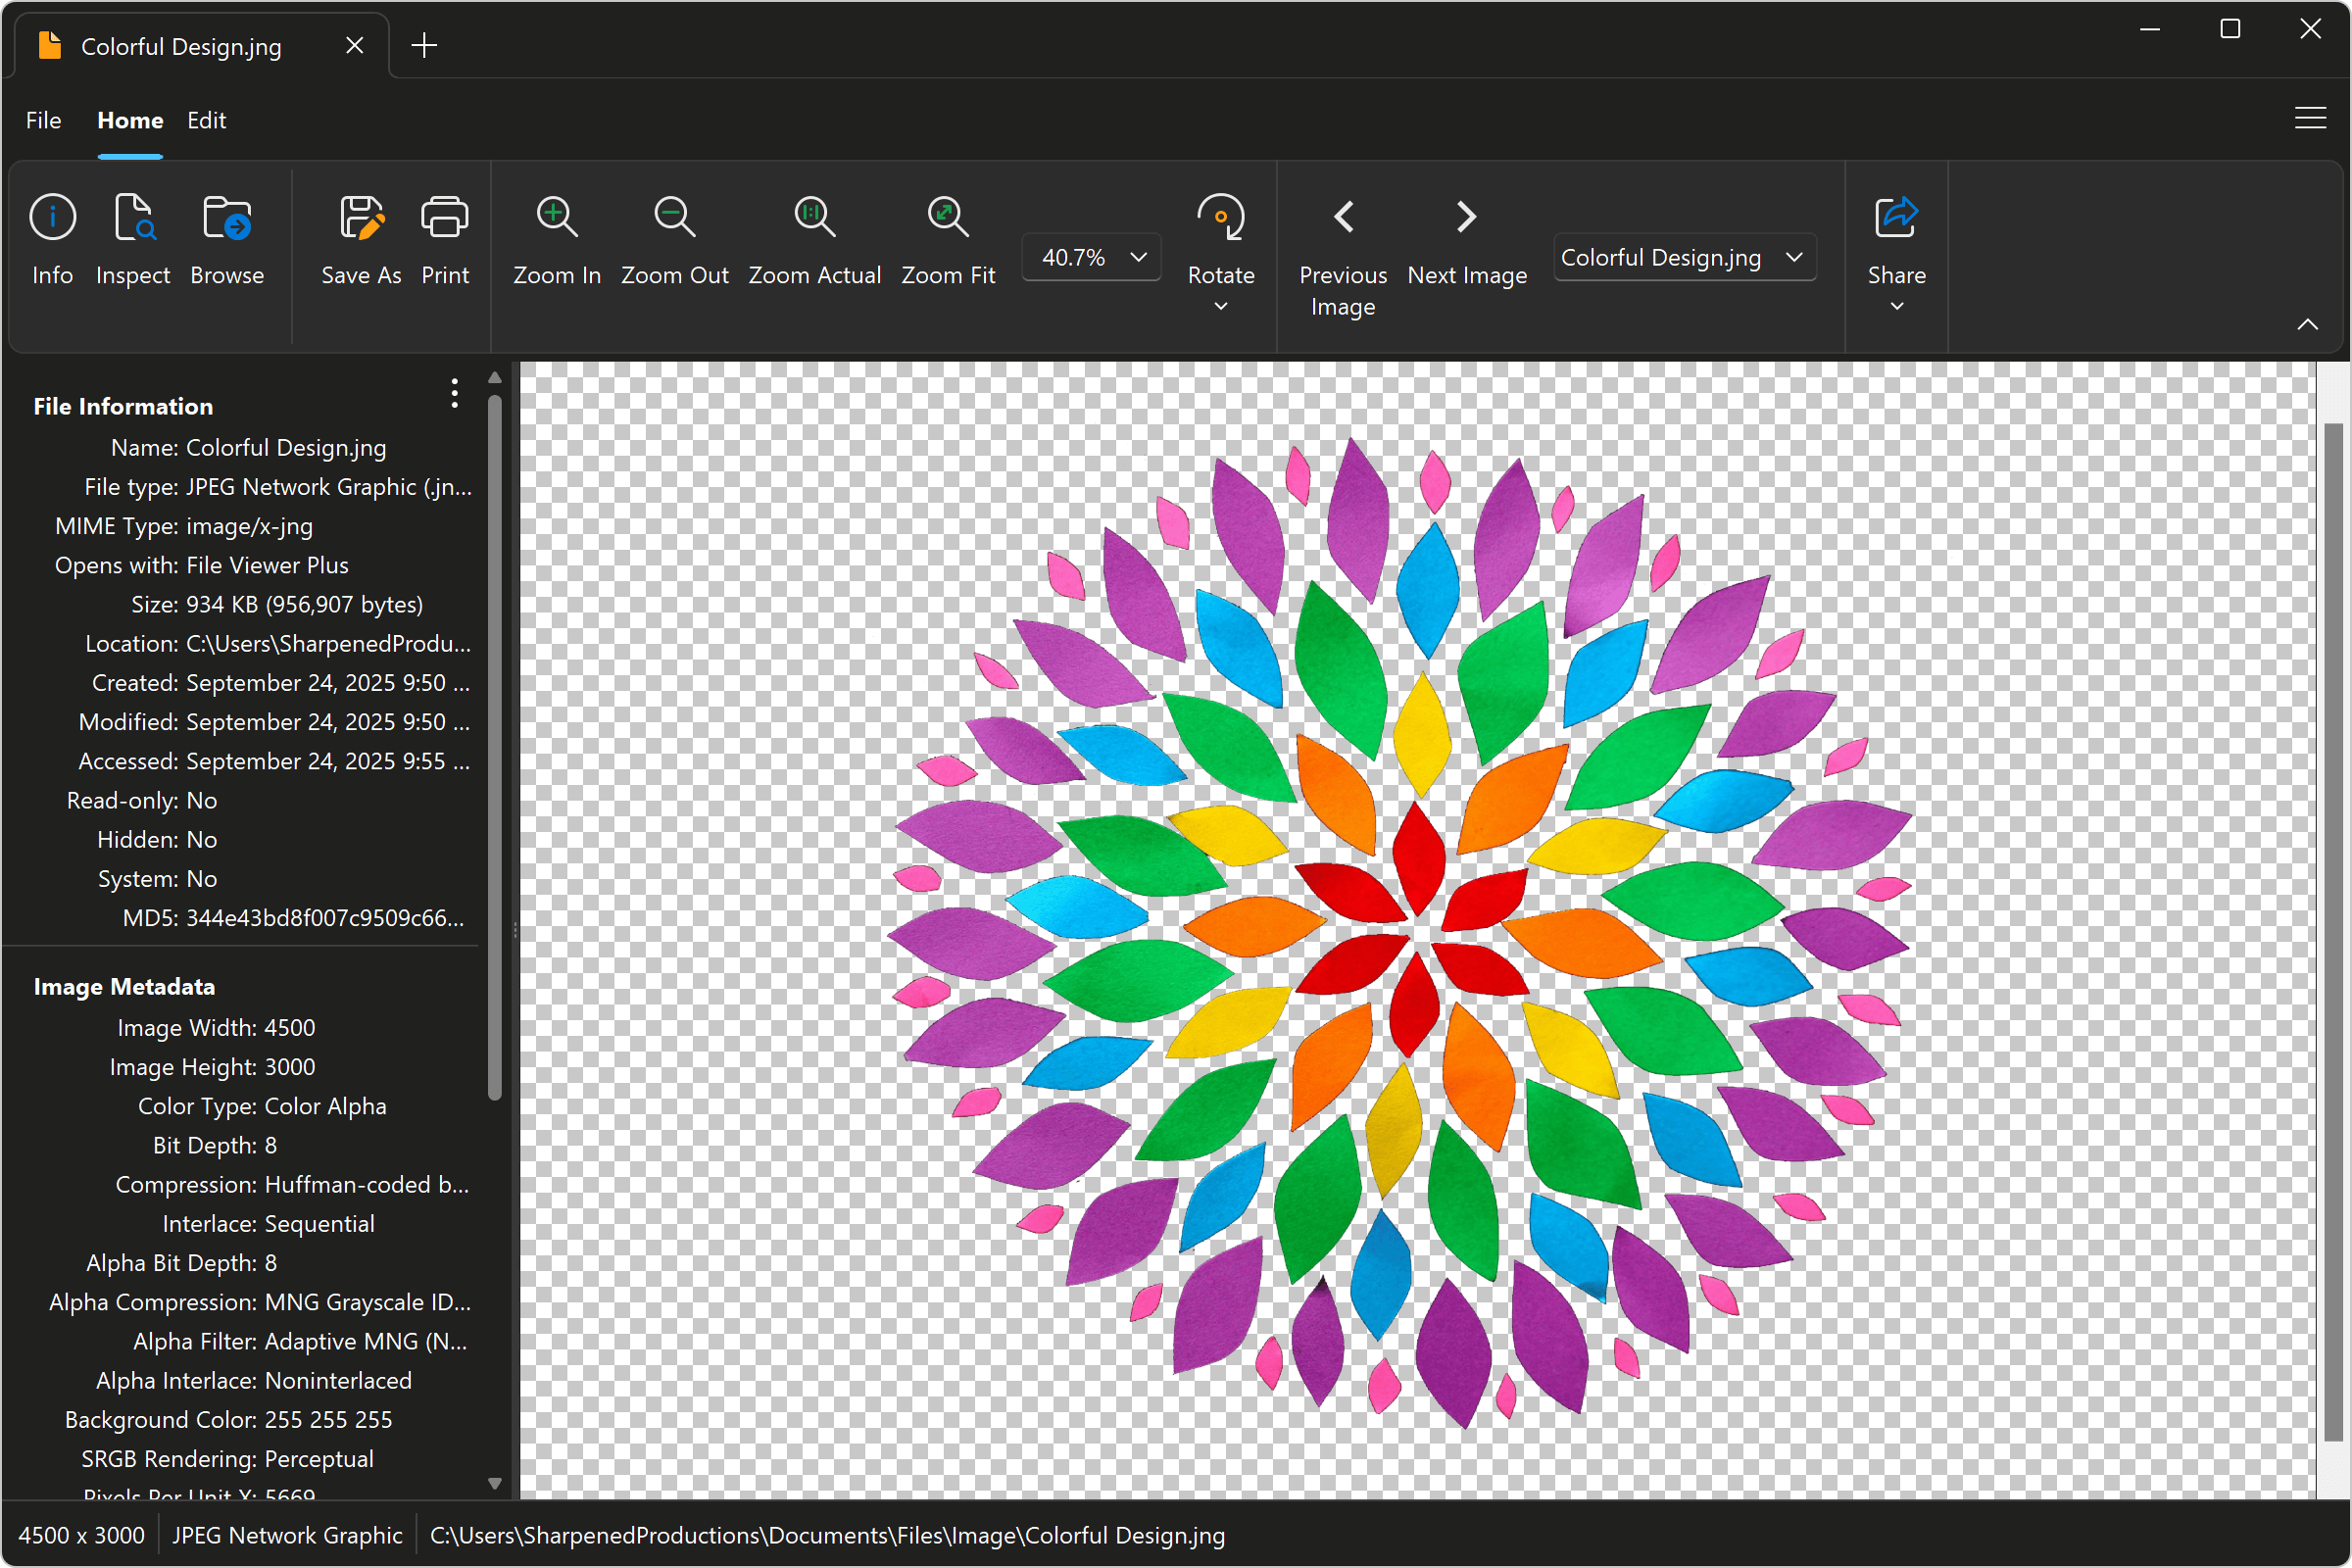
Task: Go to the Previous Image
Action: click(1342, 216)
